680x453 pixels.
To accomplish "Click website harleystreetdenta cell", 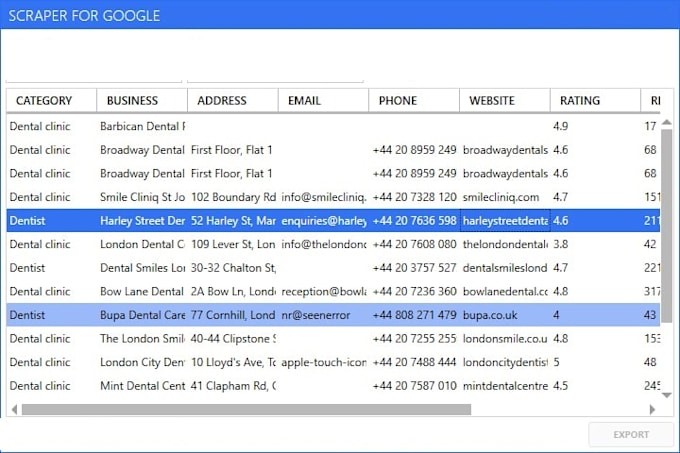I will 505,221.
